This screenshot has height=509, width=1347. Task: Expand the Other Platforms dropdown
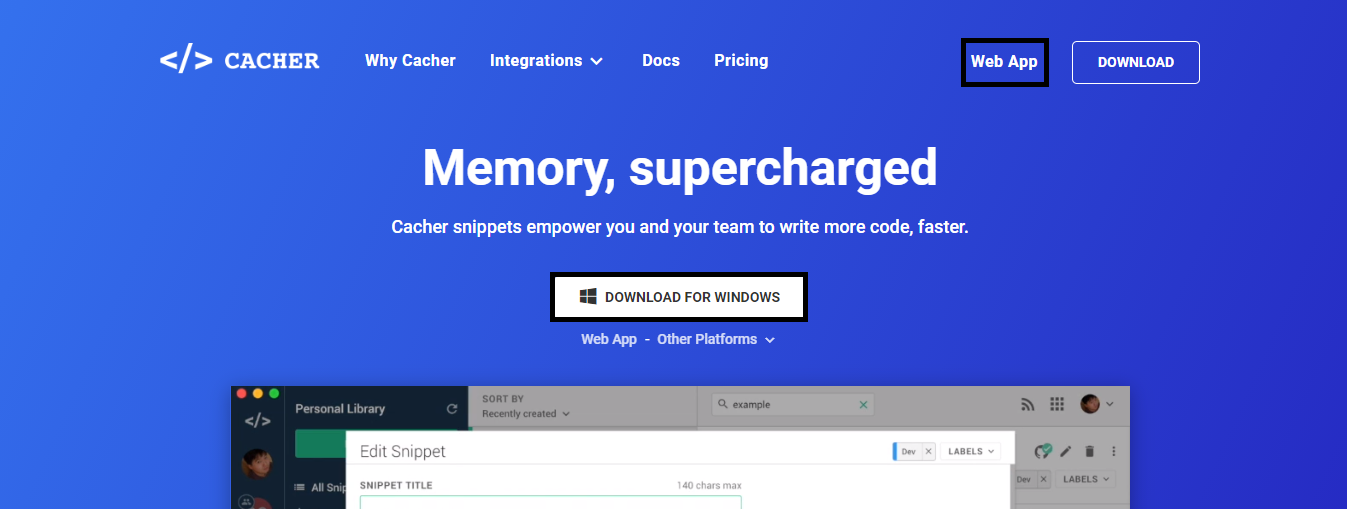pyautogui.click(x=716, y=339)
